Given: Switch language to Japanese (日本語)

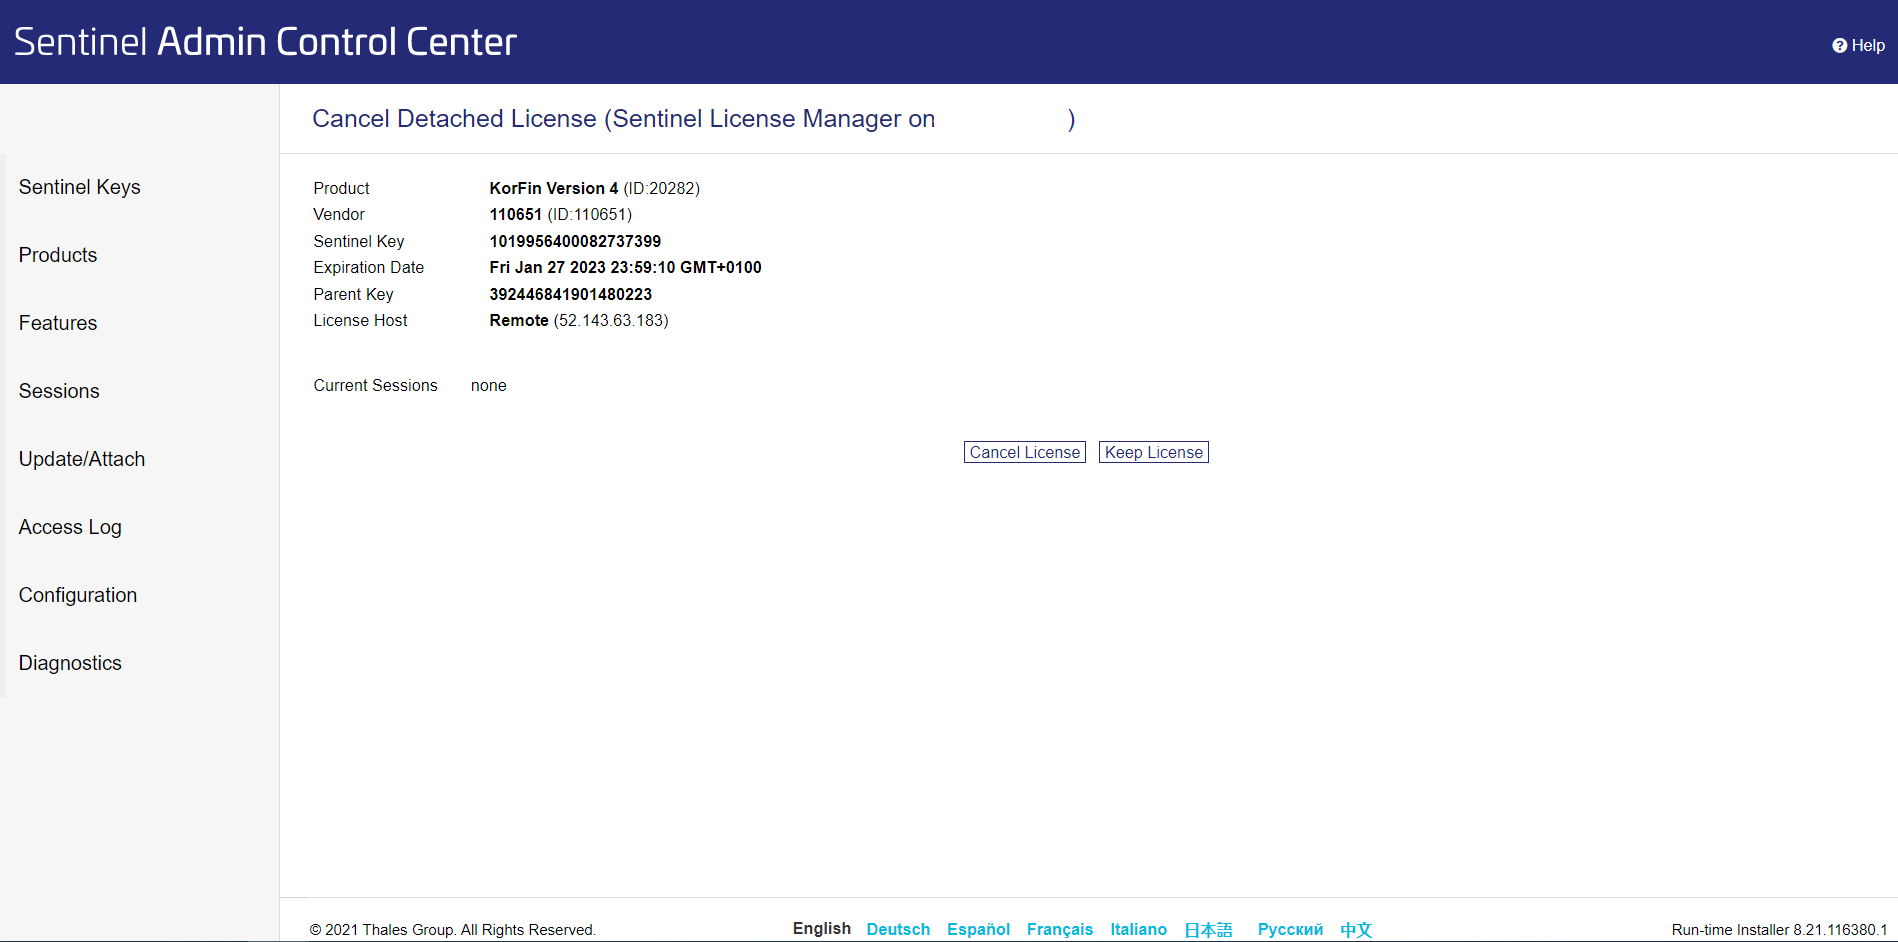Looking at the screenshot, I should [x=1208, y=930].
